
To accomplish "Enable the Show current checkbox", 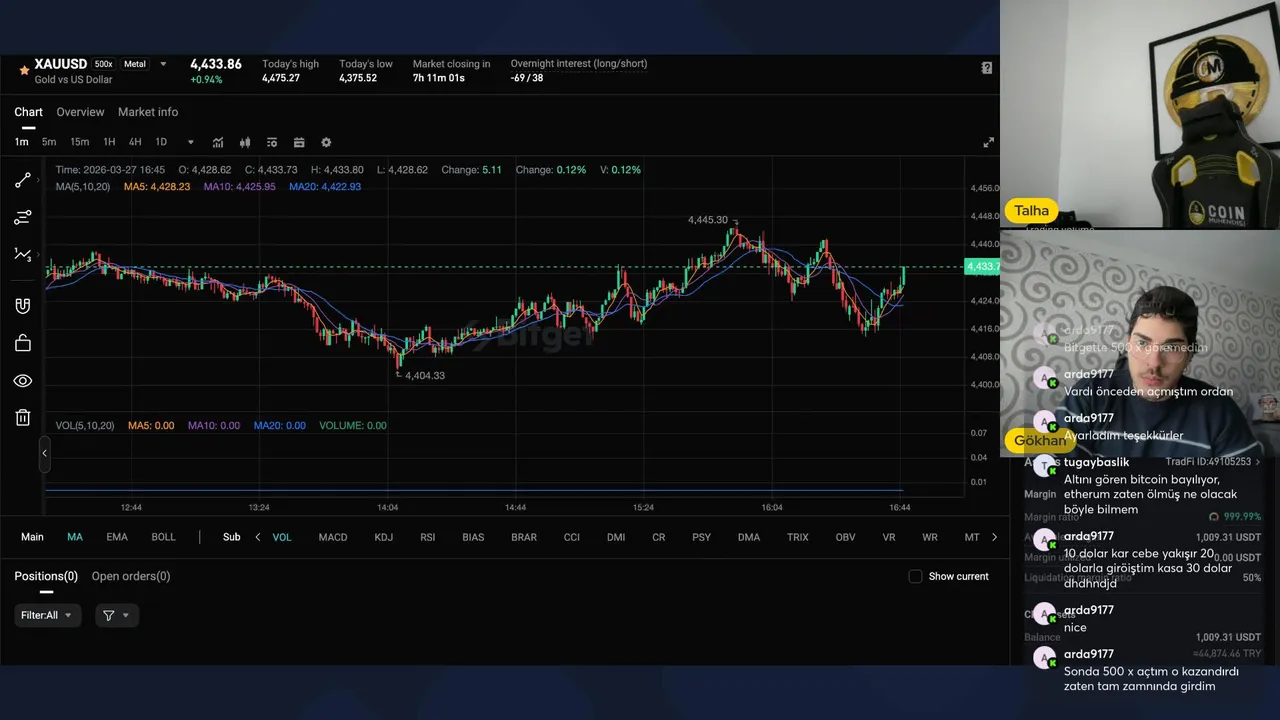I will pyautogui.click(x=915, y=576).
